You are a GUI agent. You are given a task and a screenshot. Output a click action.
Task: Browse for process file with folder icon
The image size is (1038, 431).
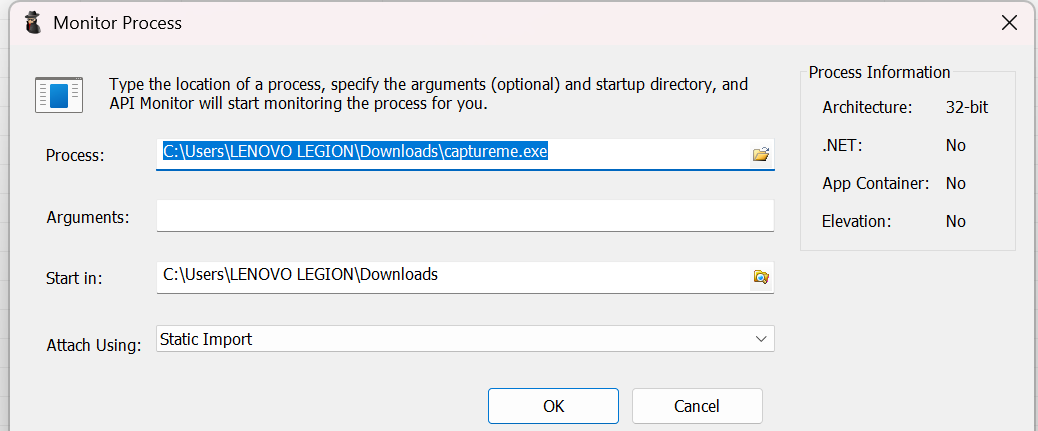click(x=761, y=154)
